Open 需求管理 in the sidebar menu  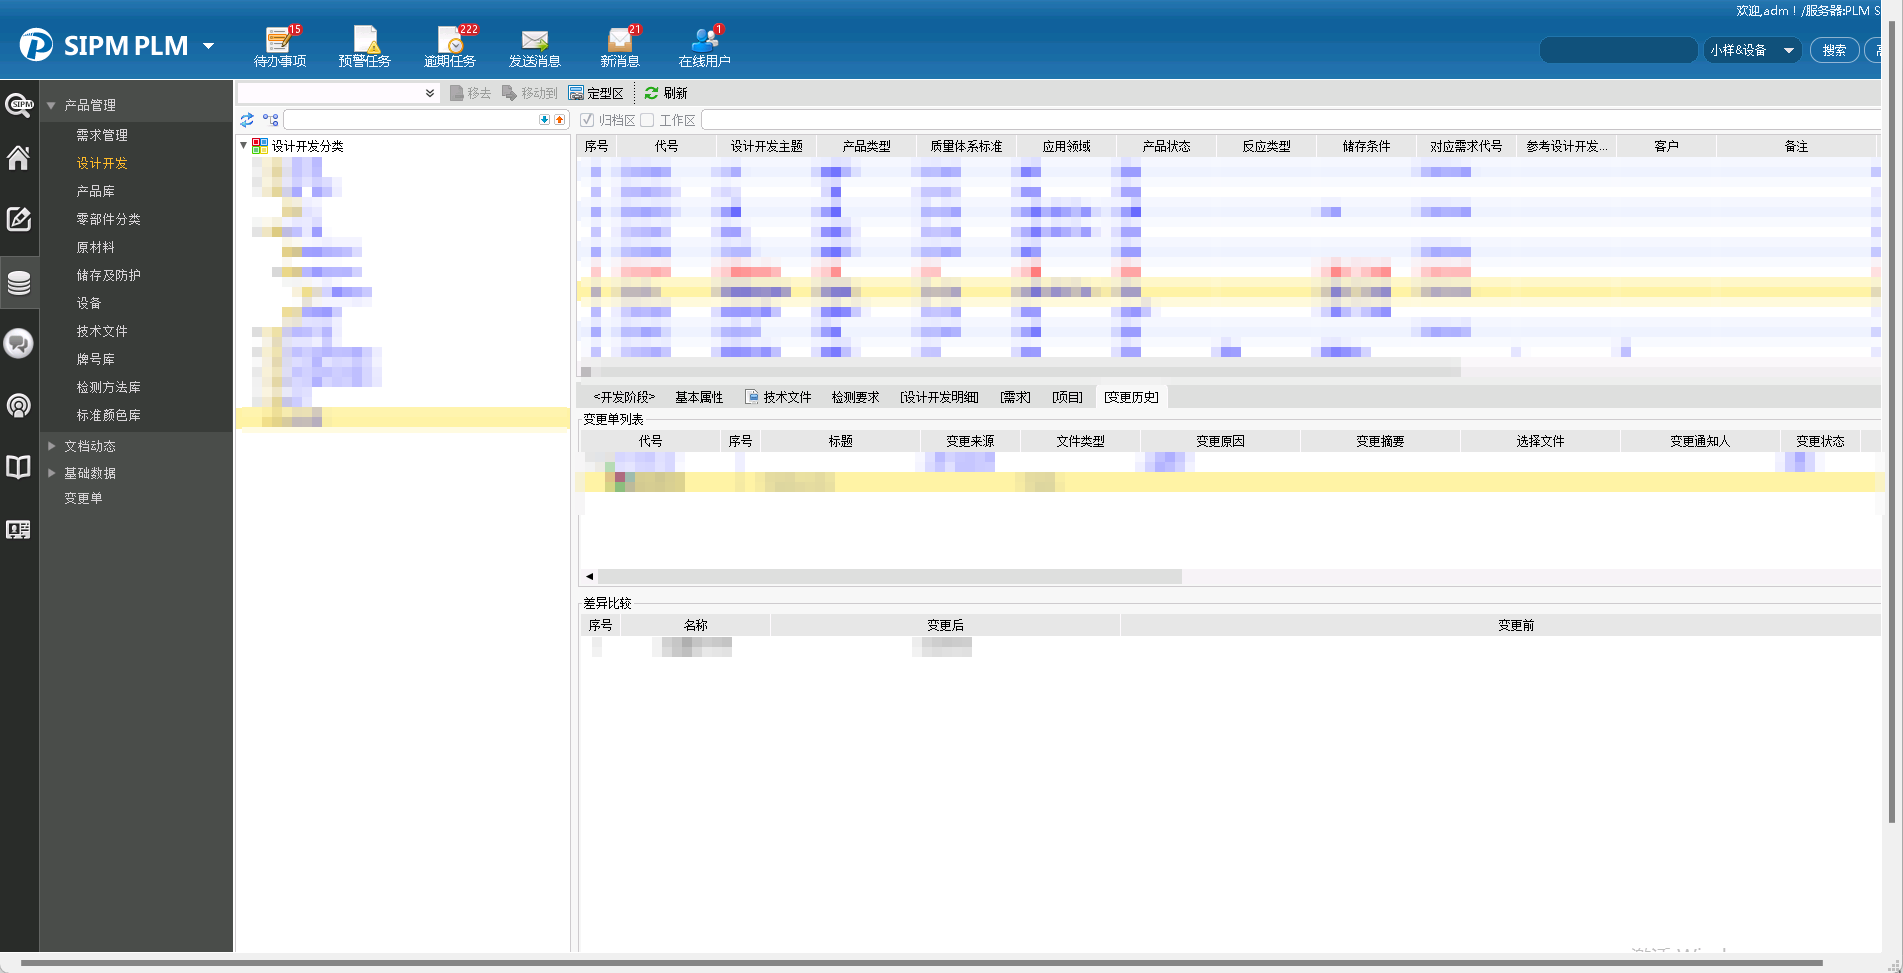tap(102, 135)
